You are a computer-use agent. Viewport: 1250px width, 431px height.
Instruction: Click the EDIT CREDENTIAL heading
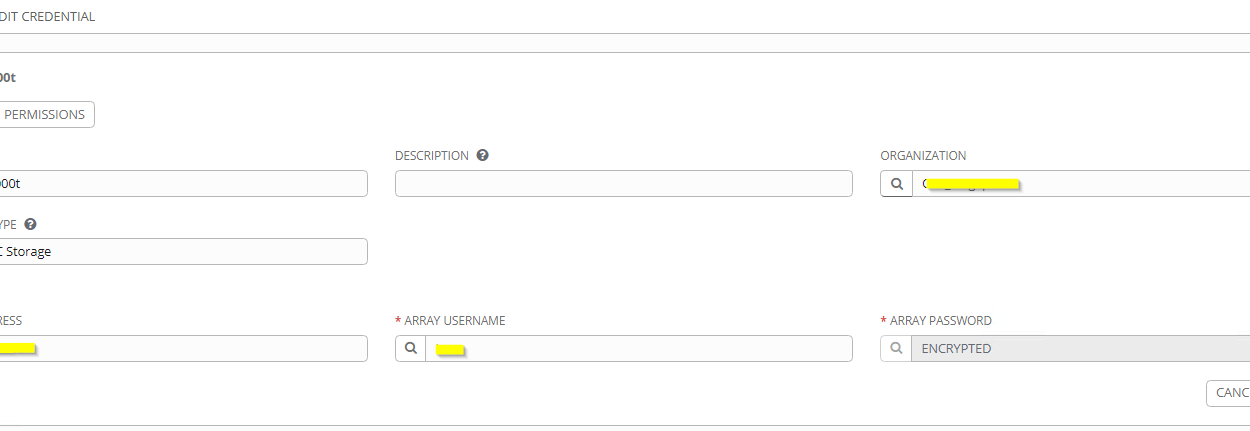point(48,17)
